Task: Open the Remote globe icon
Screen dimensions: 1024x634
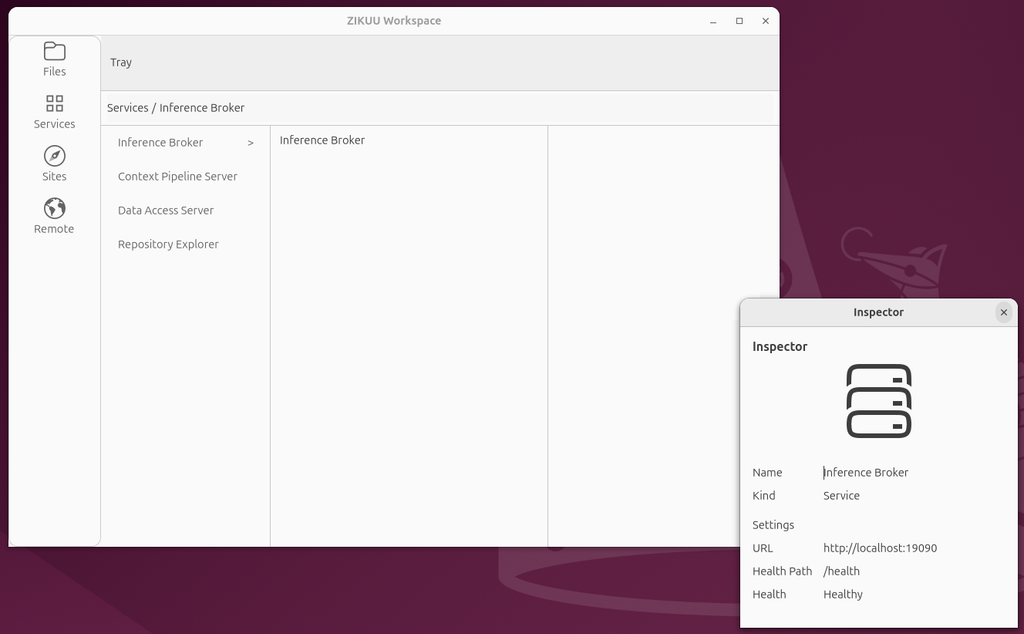Action: point(54,208)
